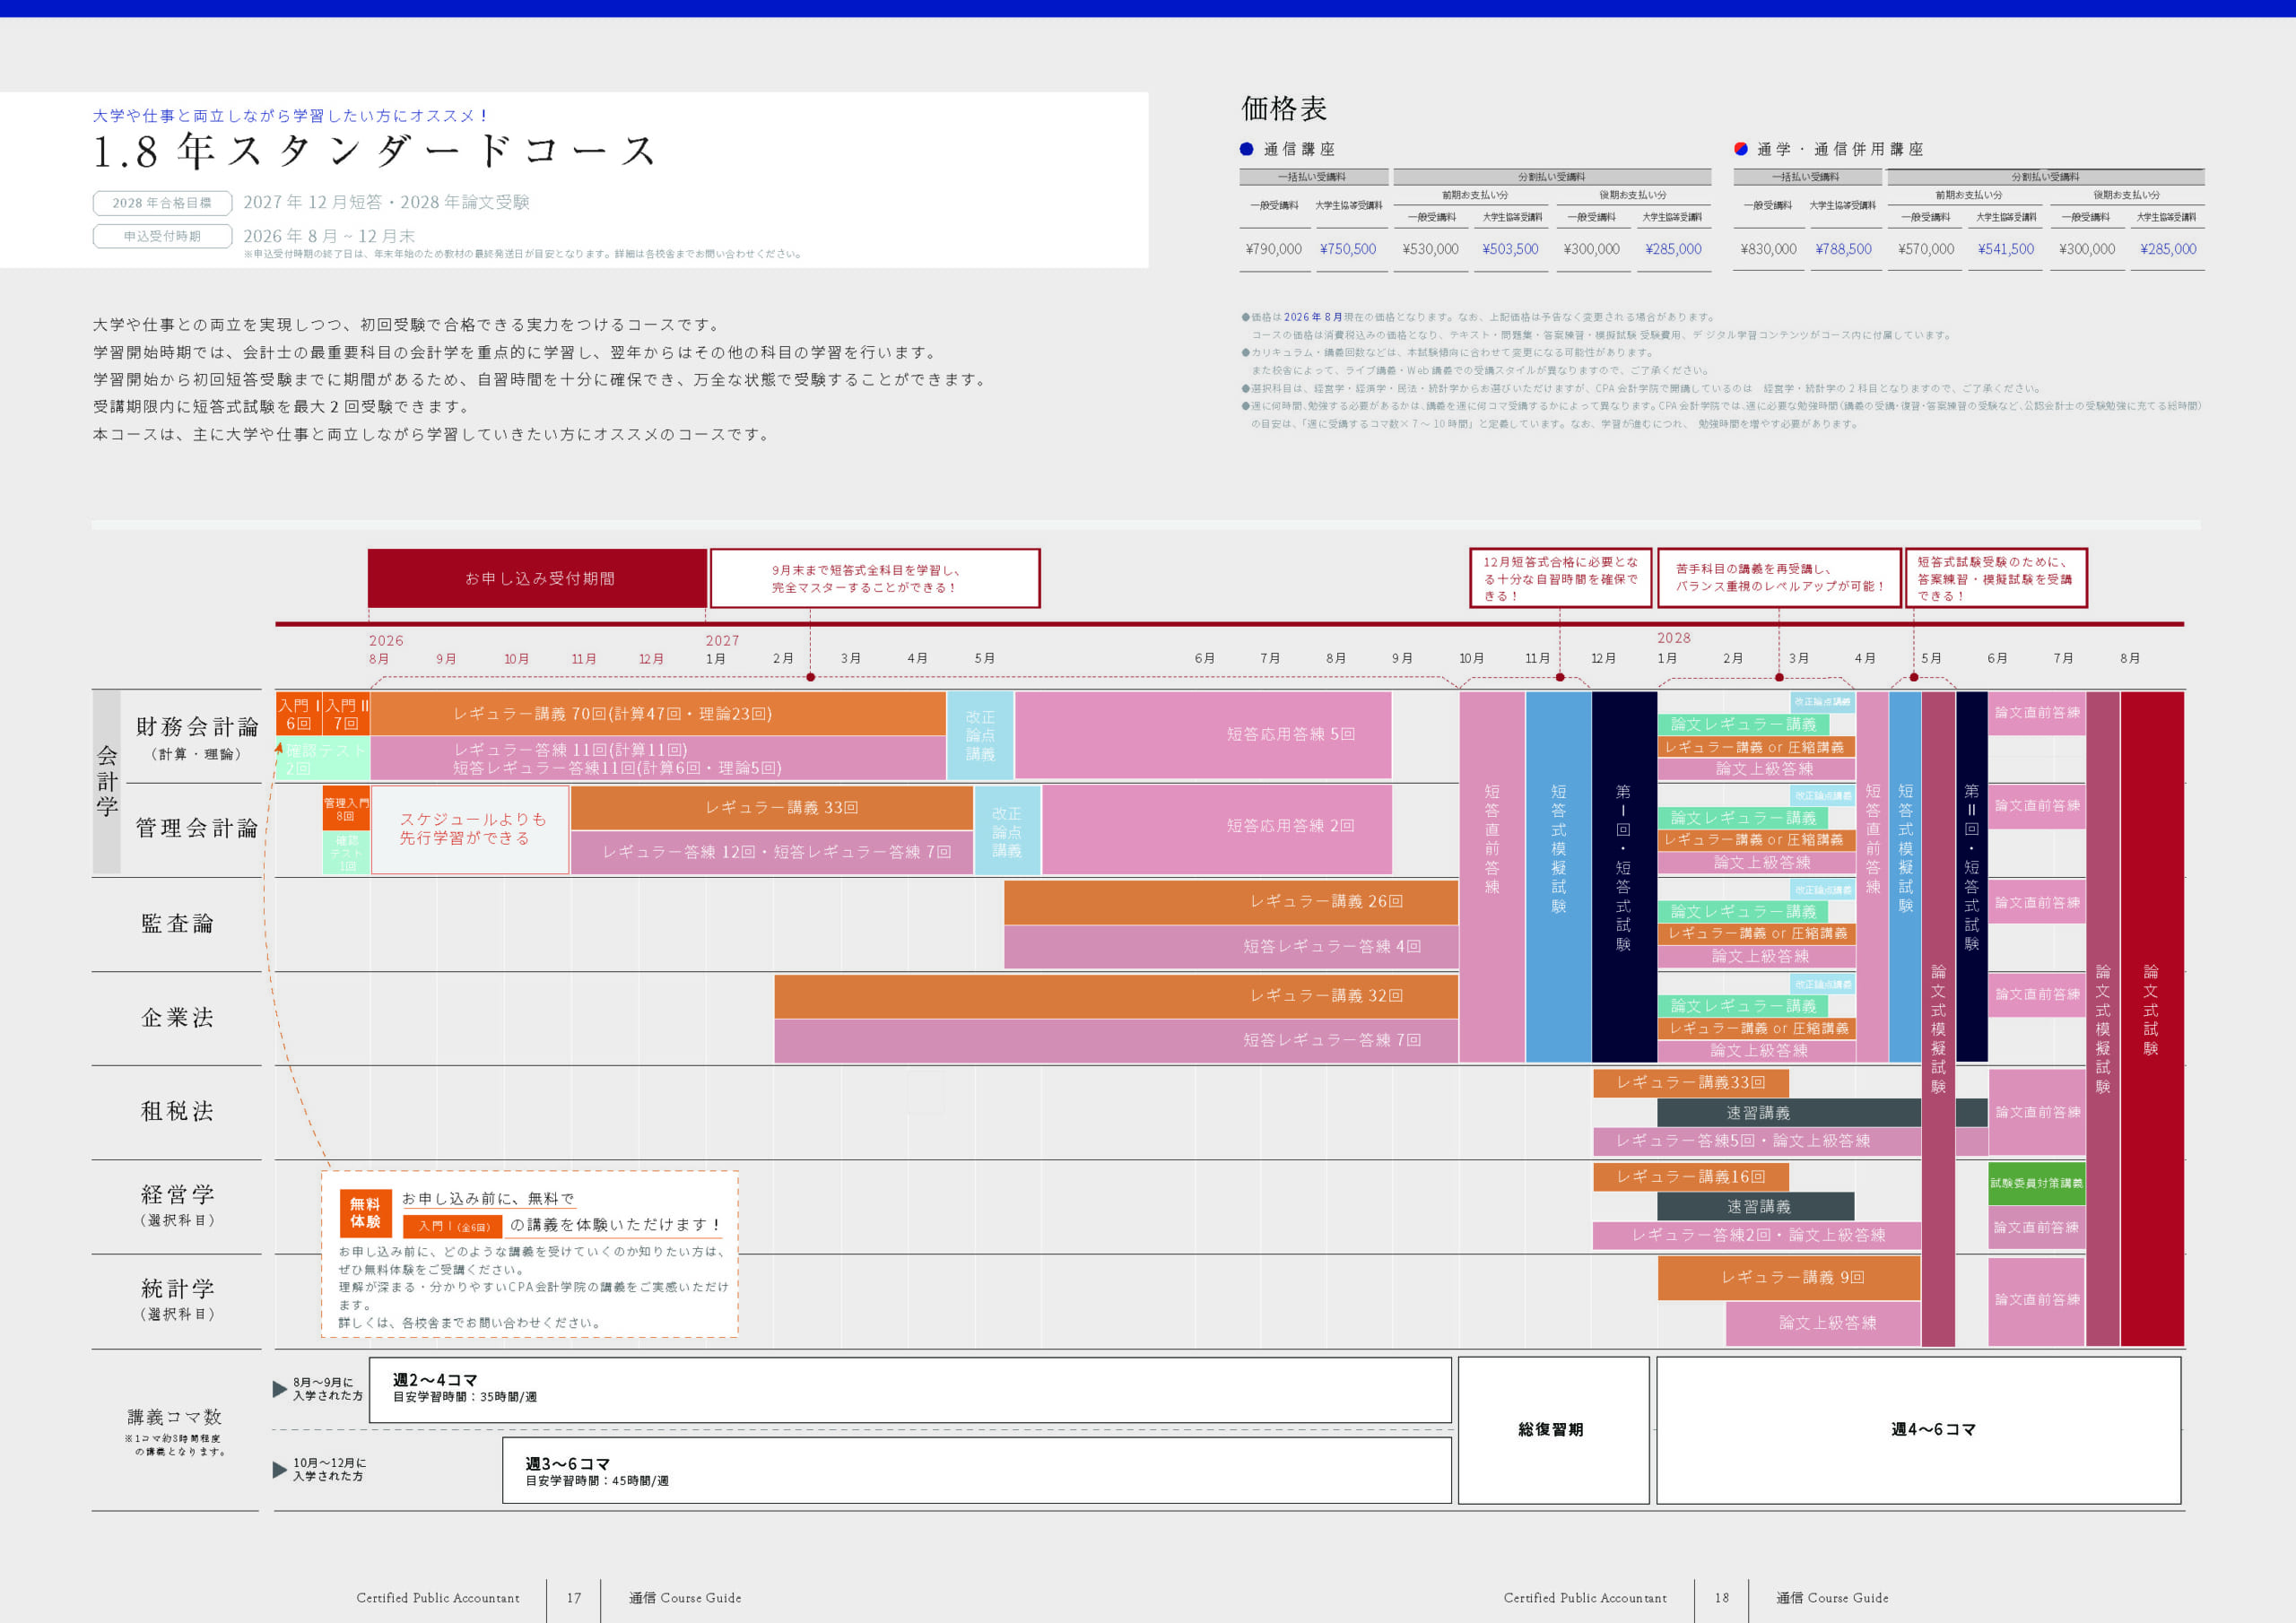2296x1623 pixels.
Task: Select the ¥570,000 price cell
Action: coord(1926,249)
